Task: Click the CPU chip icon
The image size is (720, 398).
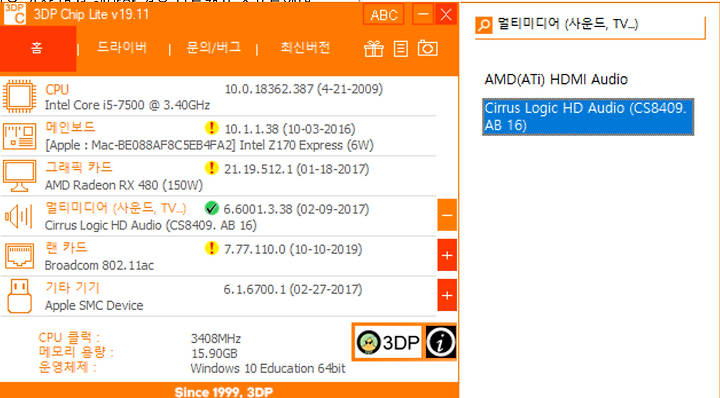Action: pyautogui.click(x=19, y=96)
